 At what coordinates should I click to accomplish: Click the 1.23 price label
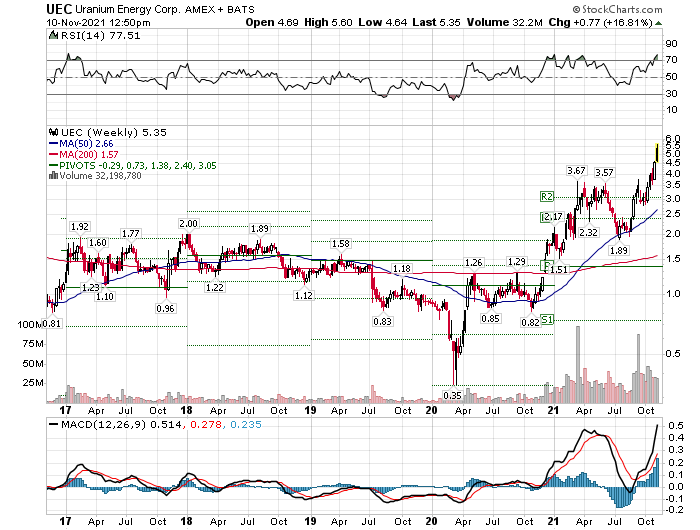click(x=90, y=288)
